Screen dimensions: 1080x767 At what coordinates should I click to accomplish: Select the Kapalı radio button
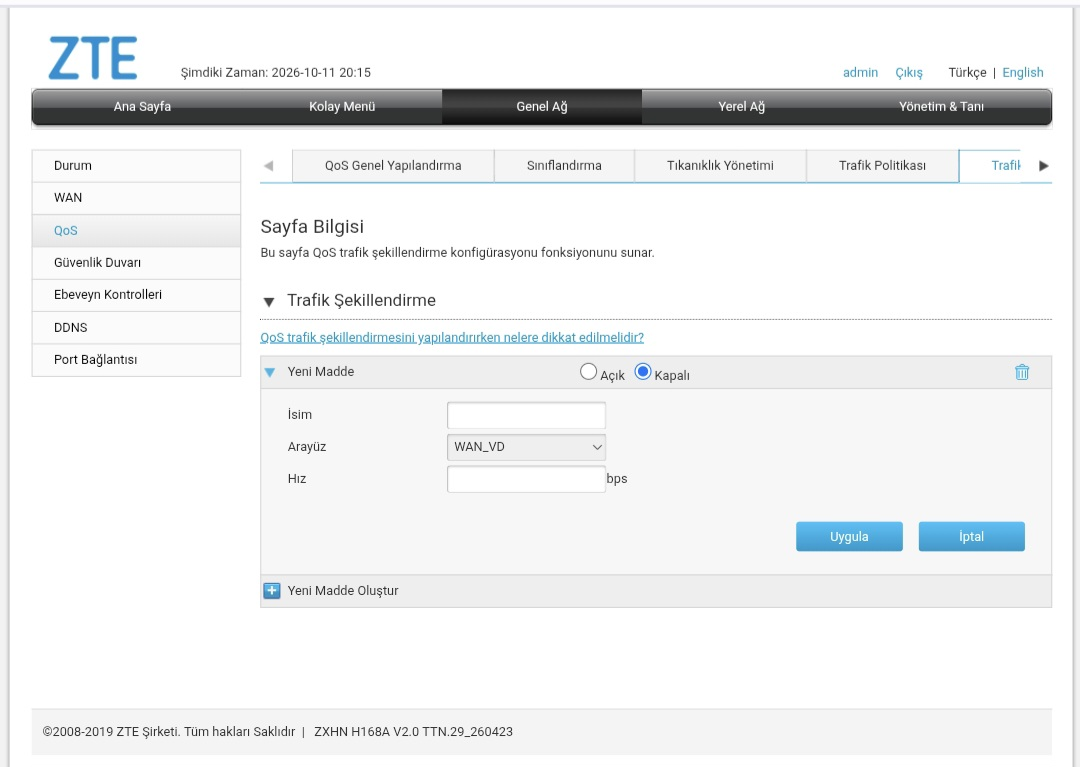643,372
